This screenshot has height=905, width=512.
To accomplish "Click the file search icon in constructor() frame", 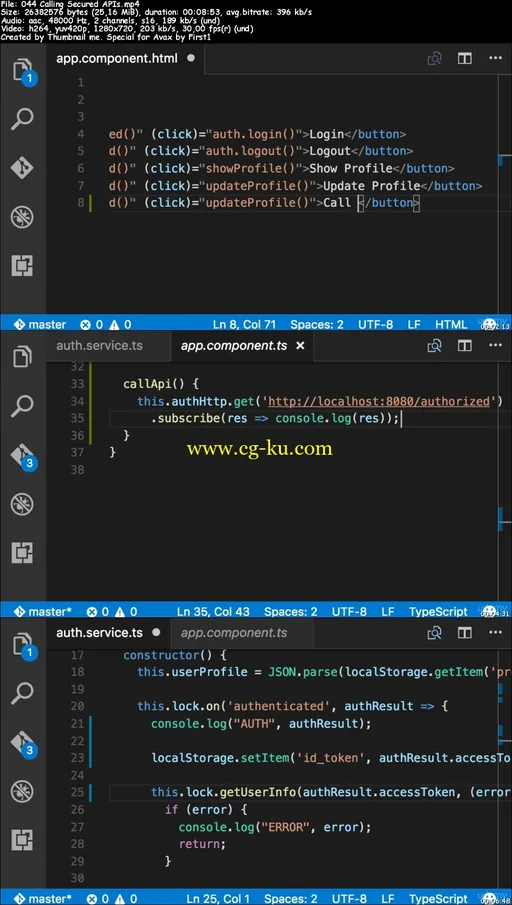I will tap(434, 633).
